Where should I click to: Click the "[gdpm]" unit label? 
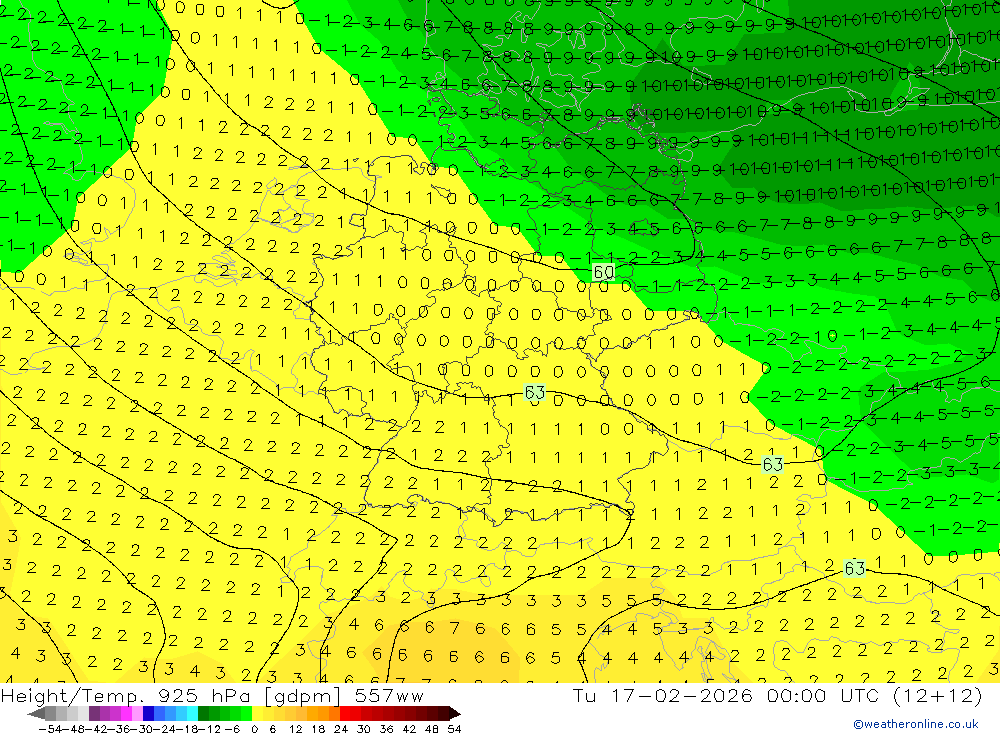302,696
